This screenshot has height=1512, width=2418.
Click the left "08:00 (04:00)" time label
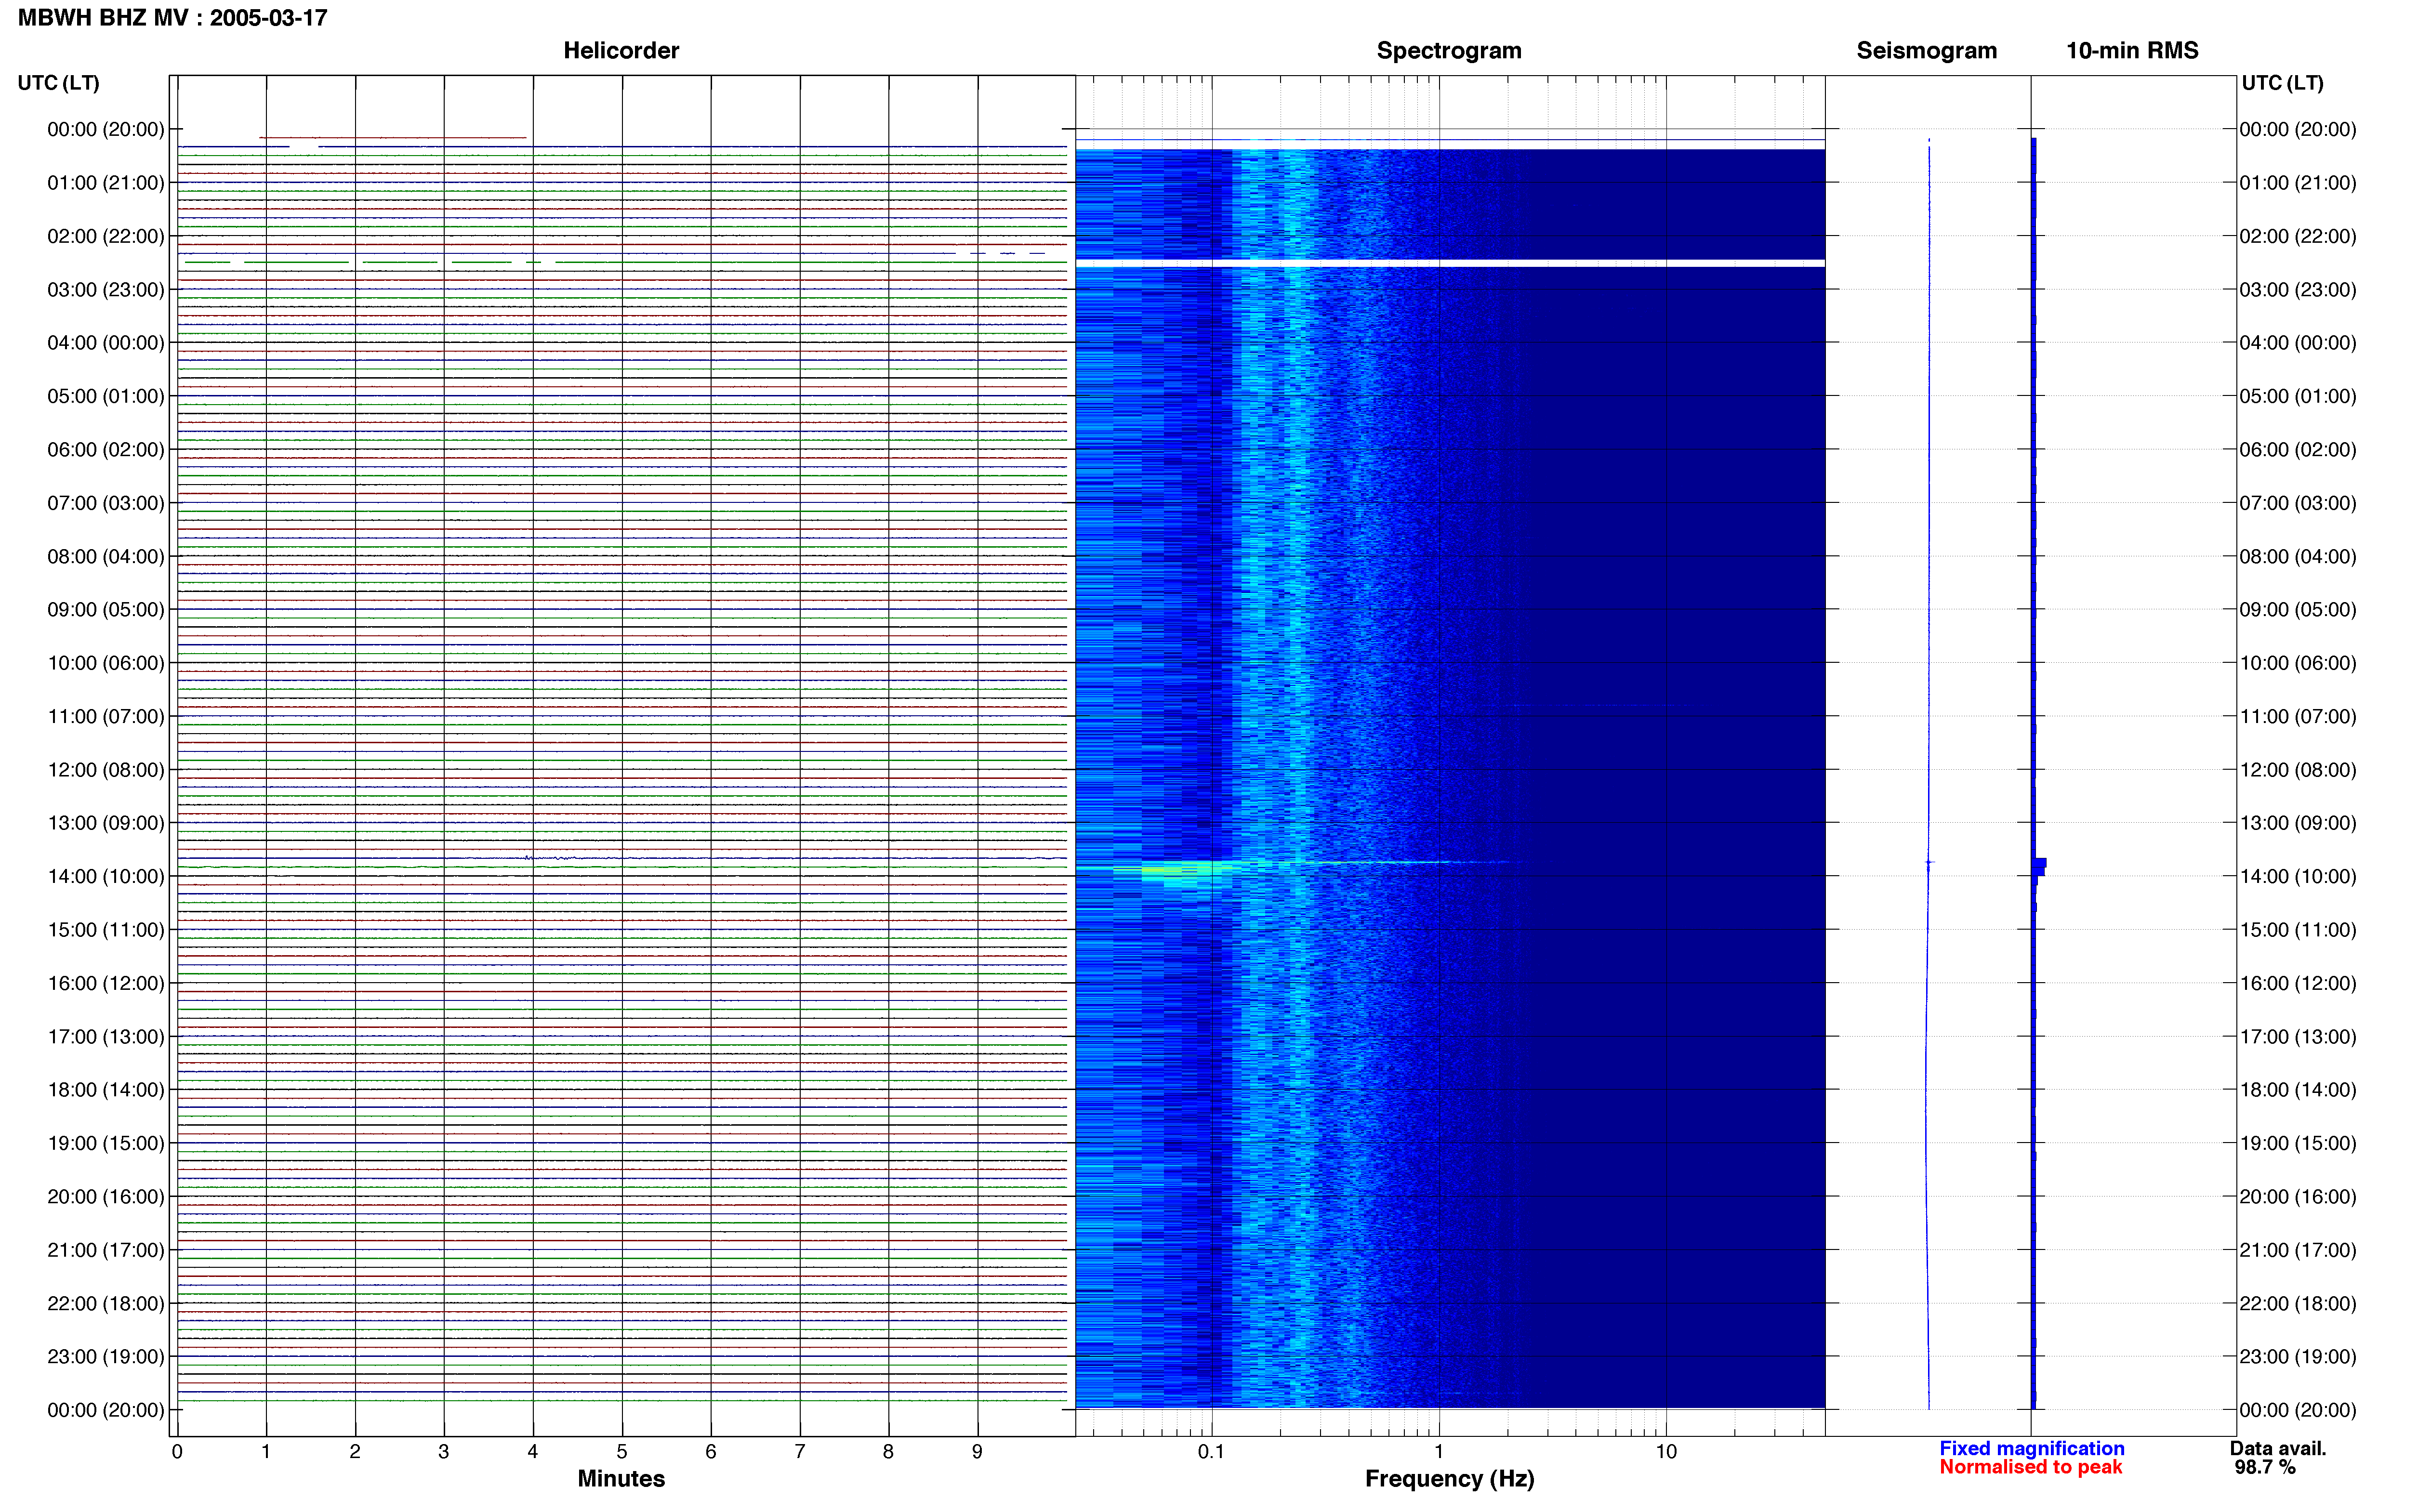[105, 556]
